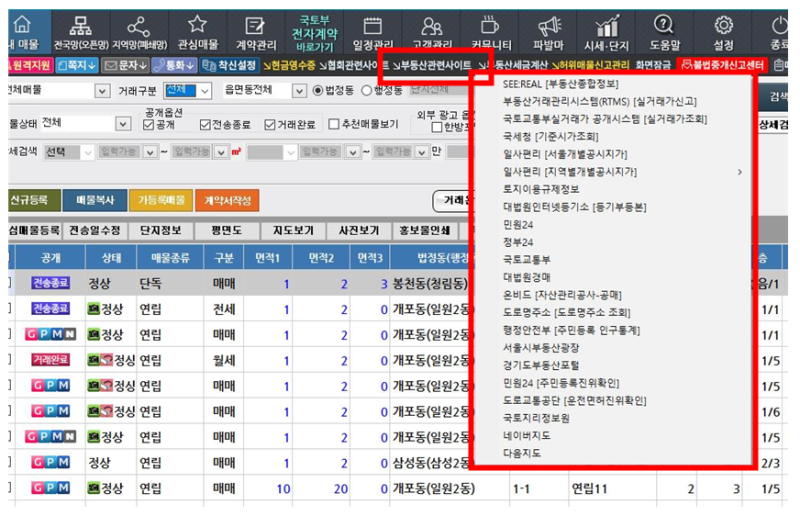800x516 pixels.
Task: Select 서울시부동산광장 entry
Action: (541, 348)
